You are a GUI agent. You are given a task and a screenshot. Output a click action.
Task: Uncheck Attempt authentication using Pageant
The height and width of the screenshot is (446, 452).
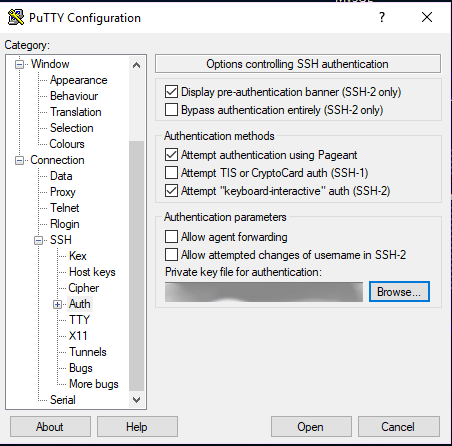171,155
